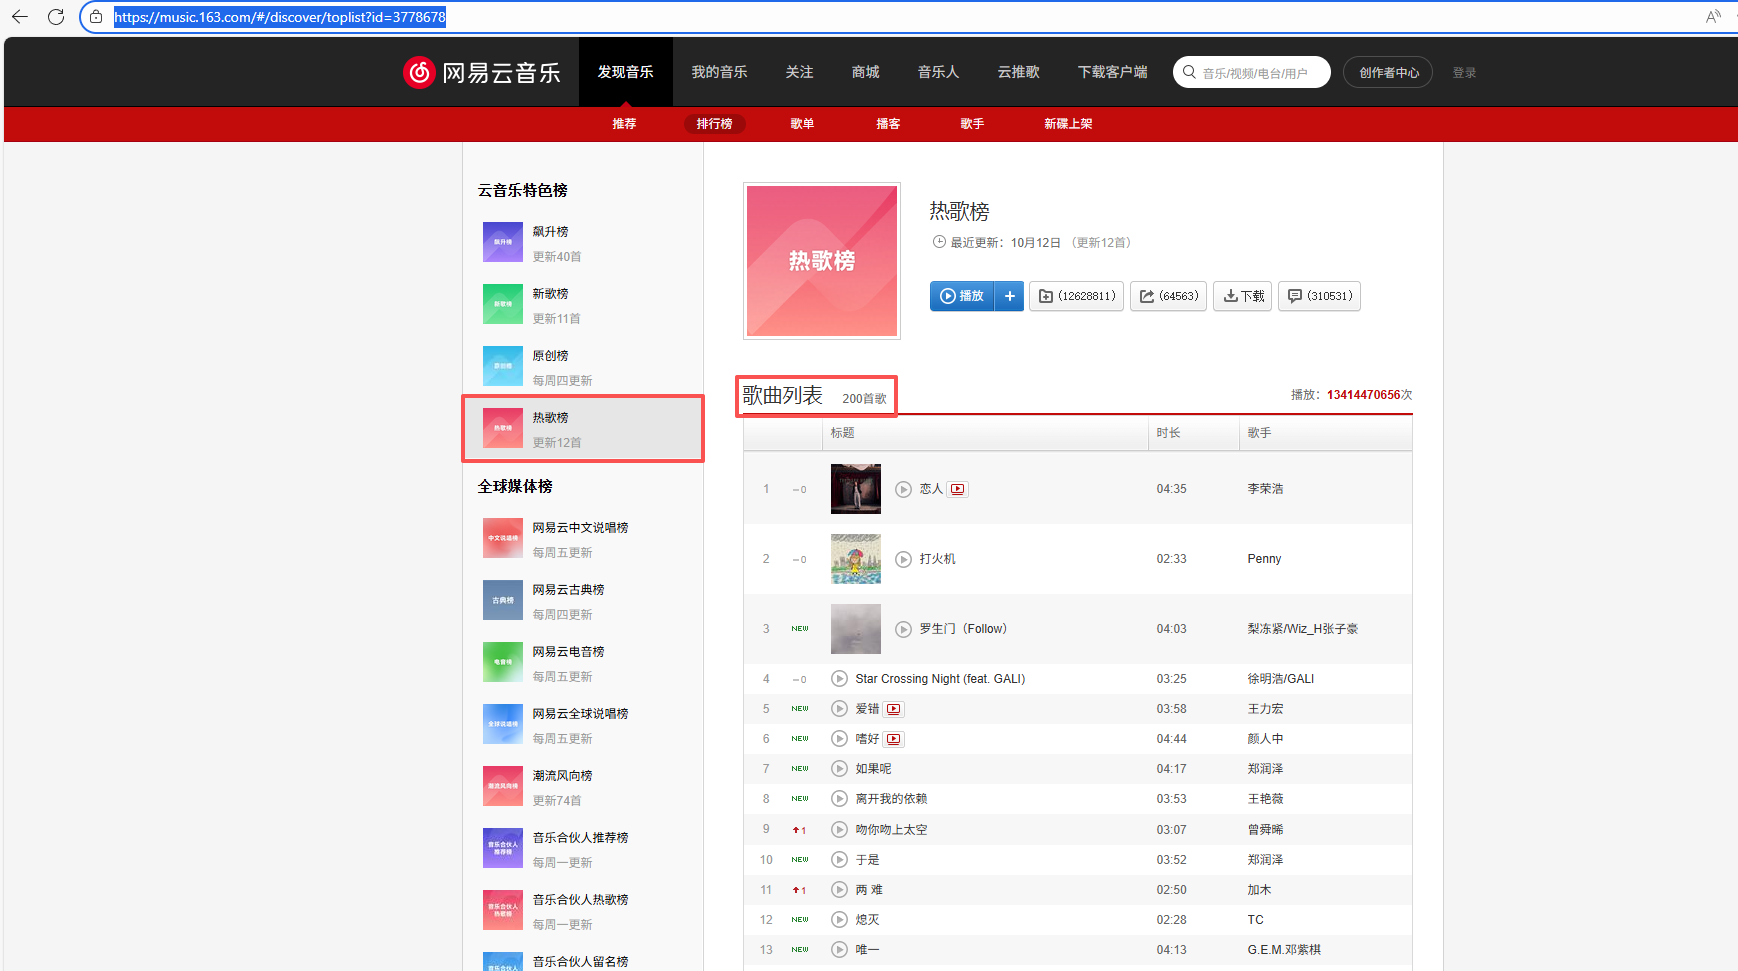Play the song 离开我的依赖
The width and height of the screenshot is (1738, 971).
click(x=840, y=799)
